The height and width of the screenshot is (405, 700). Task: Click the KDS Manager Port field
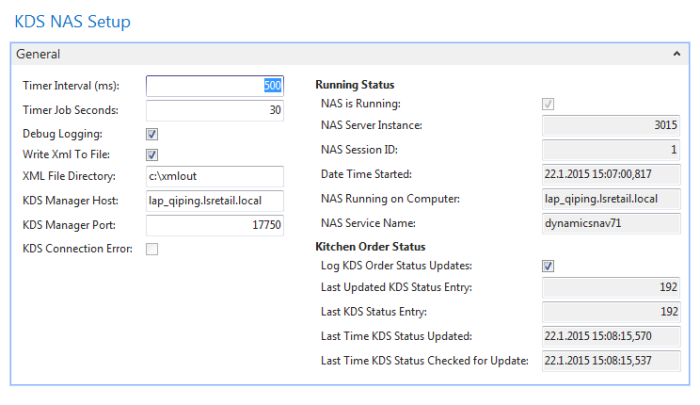coord(215,225)
